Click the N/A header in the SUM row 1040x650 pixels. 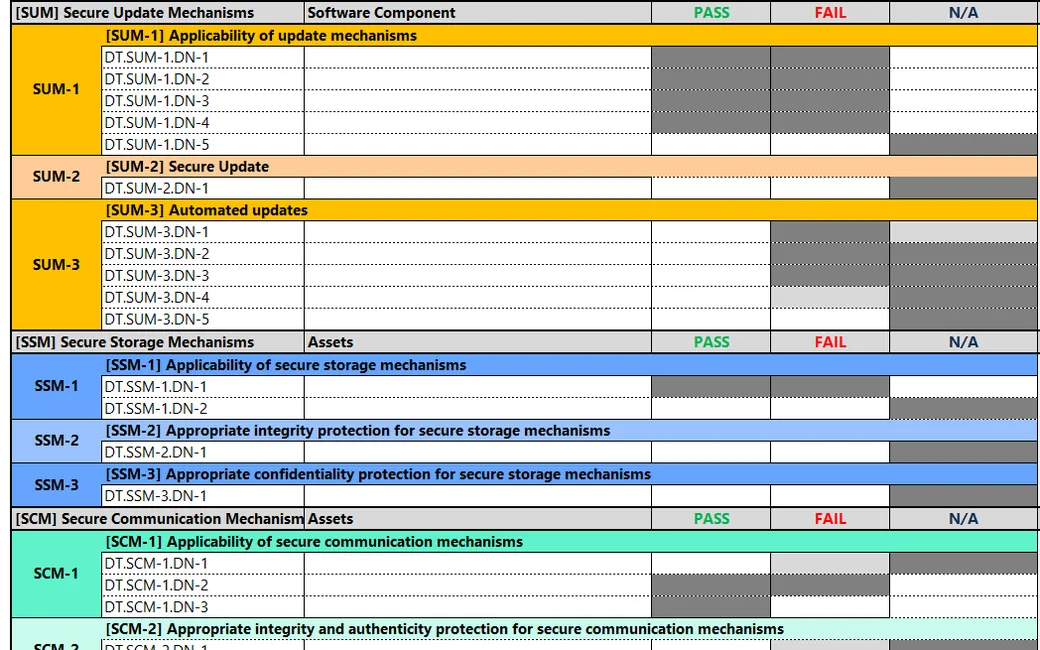point(964,13)
